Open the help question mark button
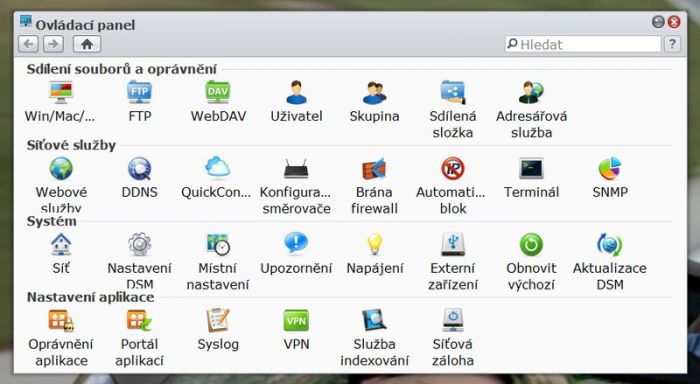700x384 pixels. (672, 44)
